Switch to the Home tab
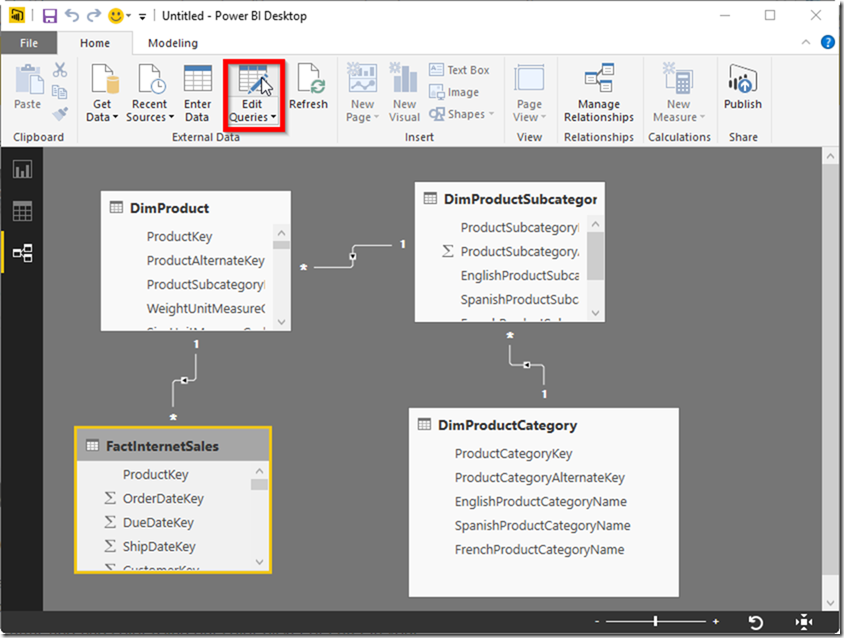Viewport: 844px width, 638px height. (x=95, y=43)
